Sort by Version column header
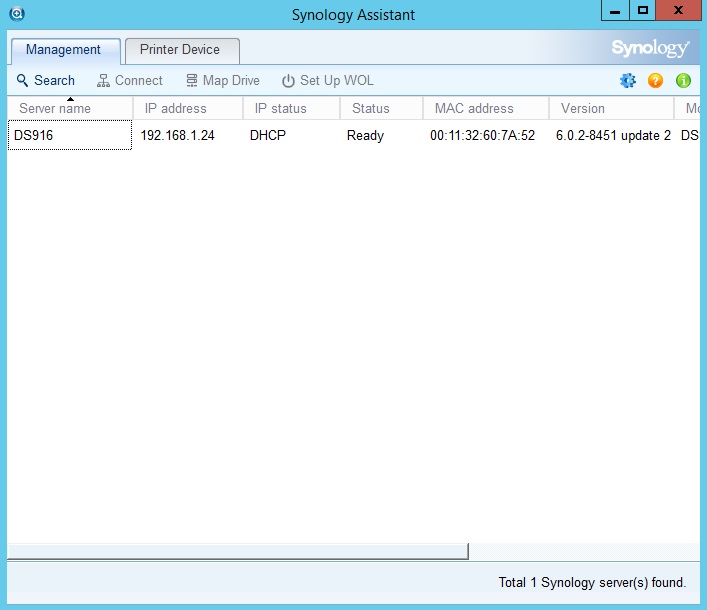Viewport: 707px width, 610px height. tap(611, 108)
